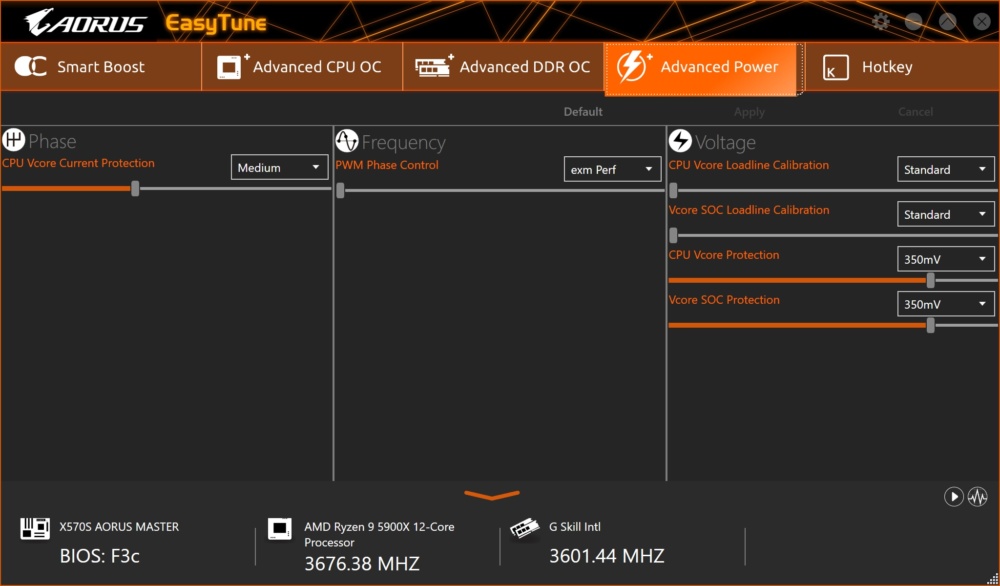Open the settings gear icon
The image size is (1000, 586).
(881, 22)
